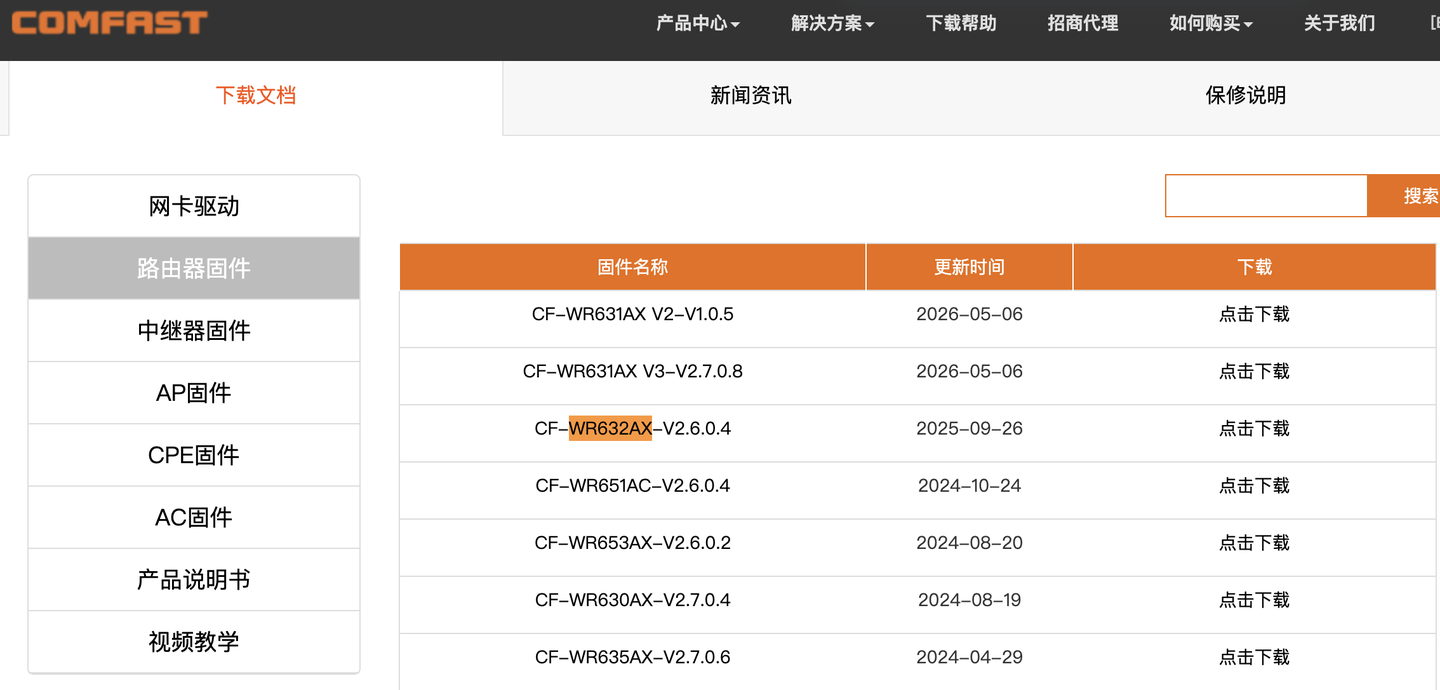Screen dimensions: 1440x690
Task: Expand the 产品中心 dropdown menu
Action: point(698,23)
